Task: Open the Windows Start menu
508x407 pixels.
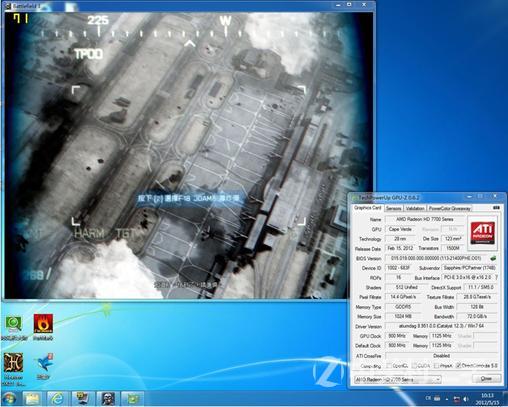Action: [x=9, y=398]
